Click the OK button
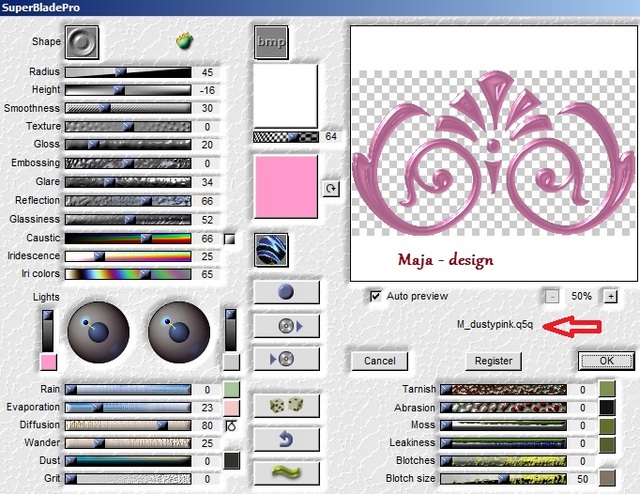 [x=606, y=360]
